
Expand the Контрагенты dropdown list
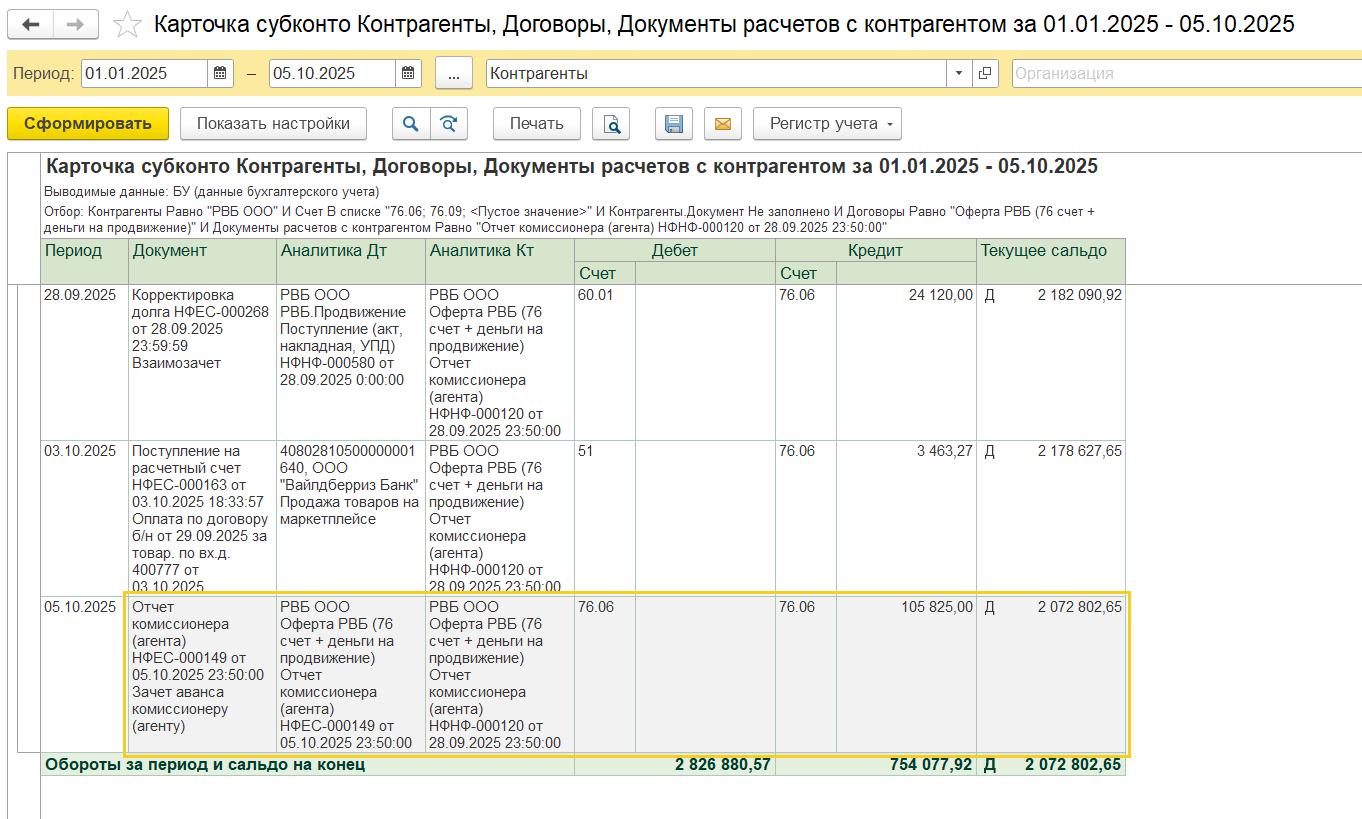[x=959, y=73]
